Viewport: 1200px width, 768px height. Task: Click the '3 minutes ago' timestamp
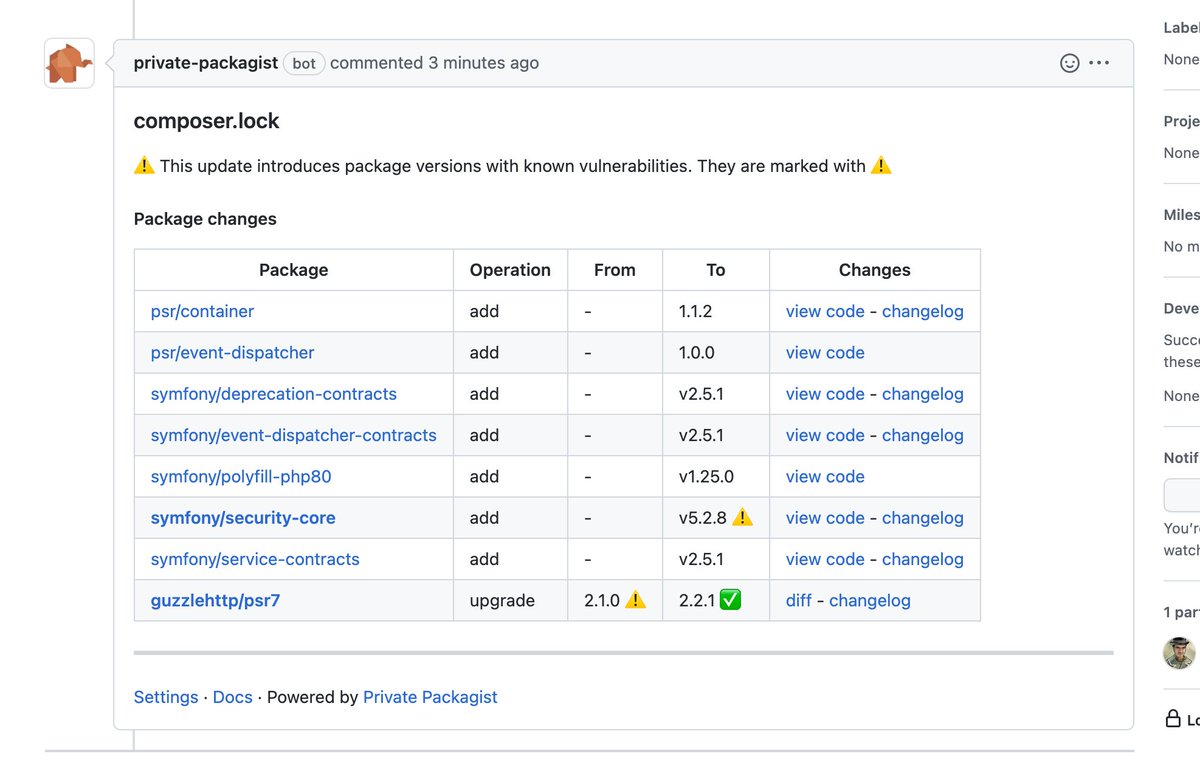pyautogui.click(x=484, y=63)
